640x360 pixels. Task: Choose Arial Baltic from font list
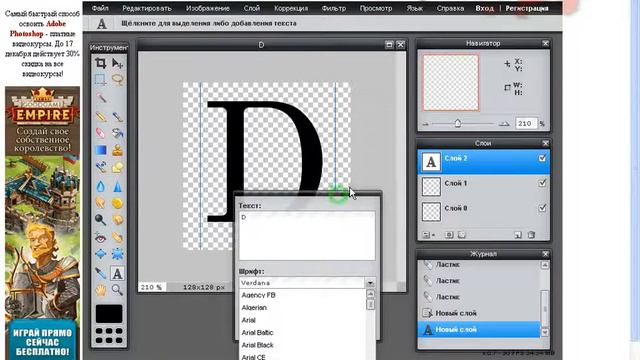258,333
